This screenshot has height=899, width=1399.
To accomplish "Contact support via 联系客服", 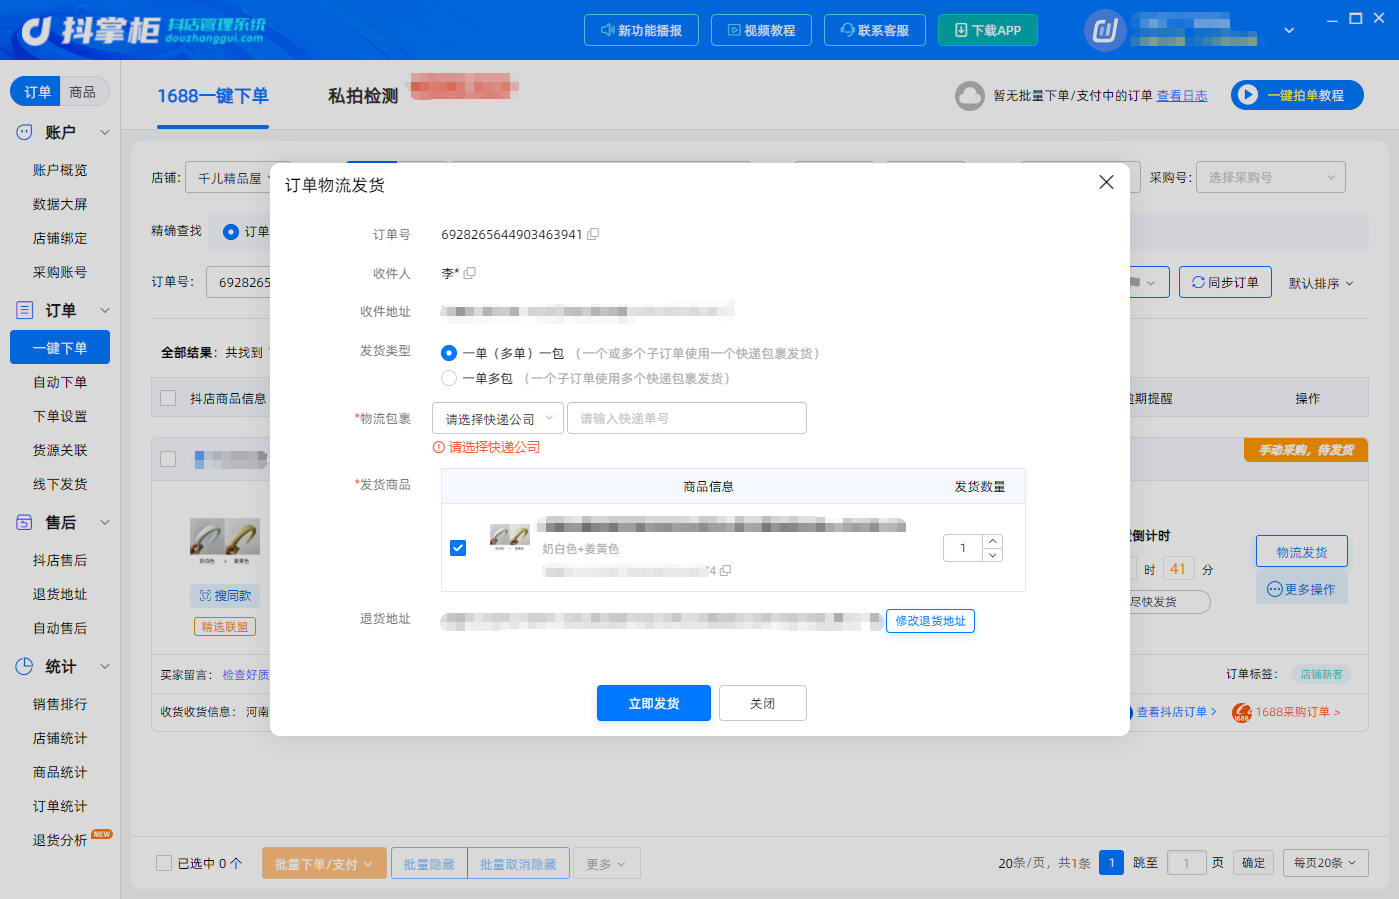I will [875, 30].
